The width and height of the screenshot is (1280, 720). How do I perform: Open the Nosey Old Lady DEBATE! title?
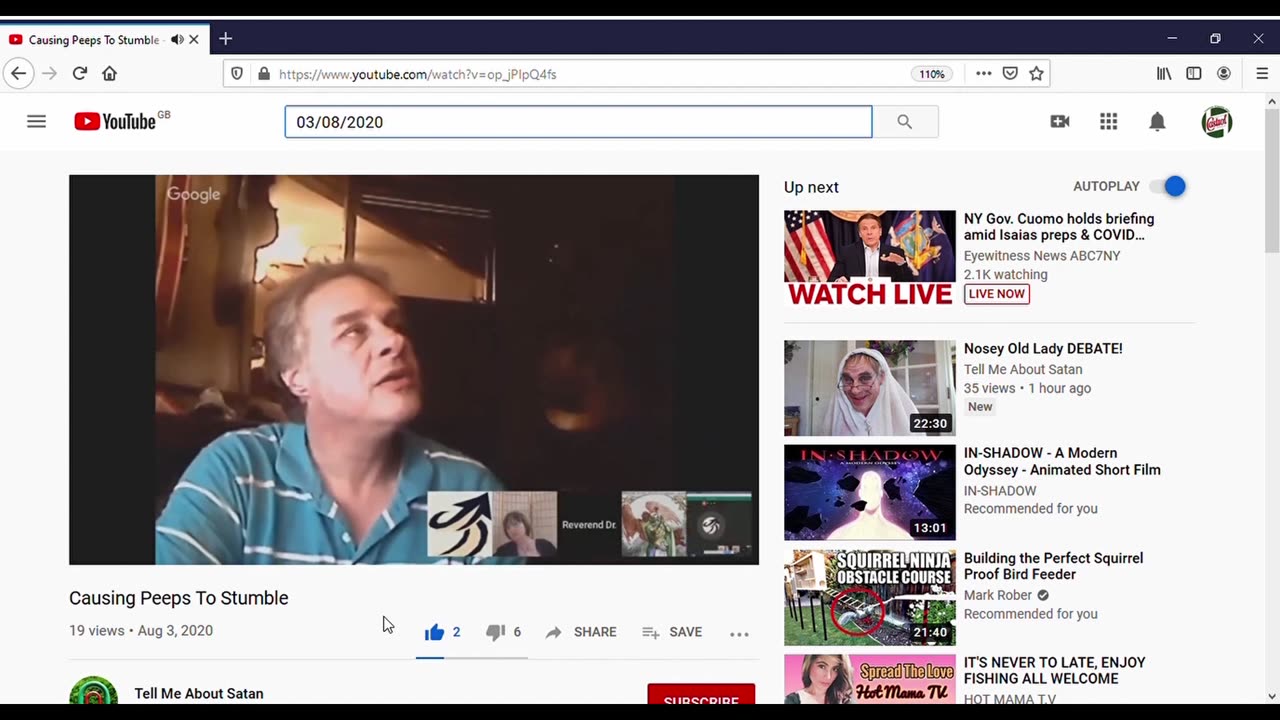click(x=1043, y=349)
